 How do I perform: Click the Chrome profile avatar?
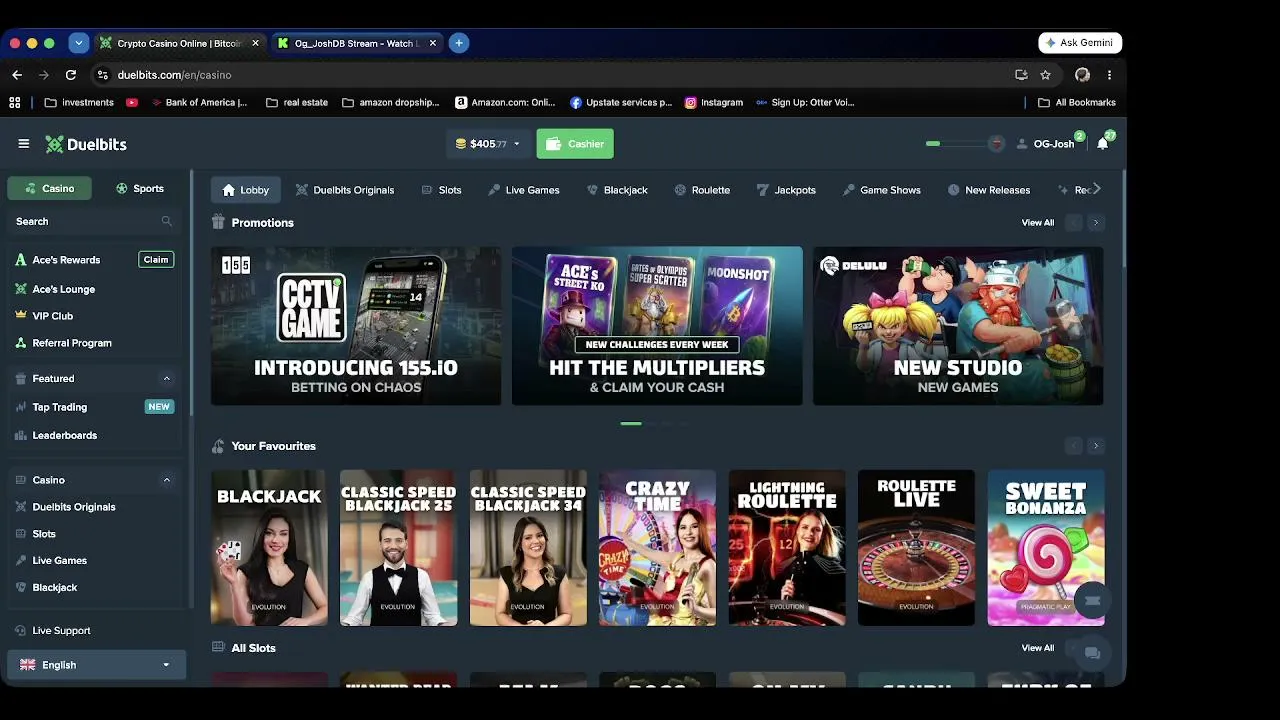1082,75
